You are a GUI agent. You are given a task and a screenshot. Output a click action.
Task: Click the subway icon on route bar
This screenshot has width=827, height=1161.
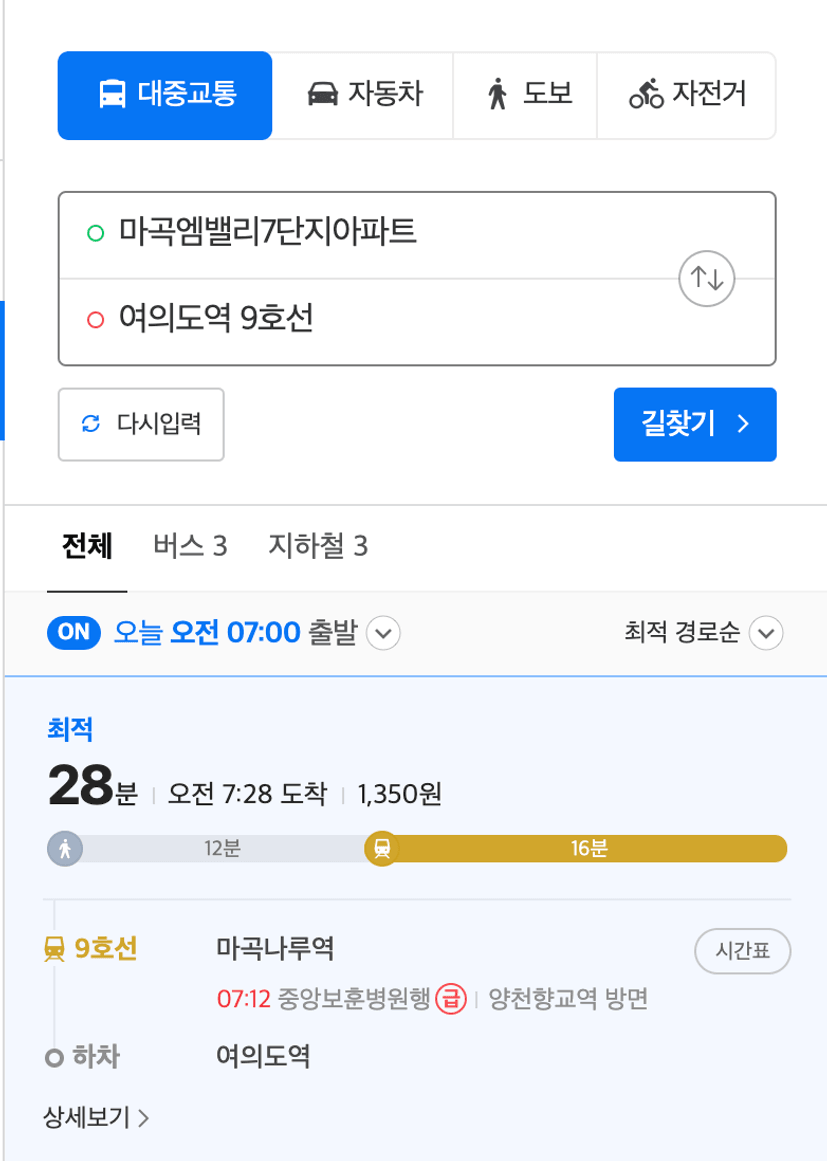pos(382,848)
